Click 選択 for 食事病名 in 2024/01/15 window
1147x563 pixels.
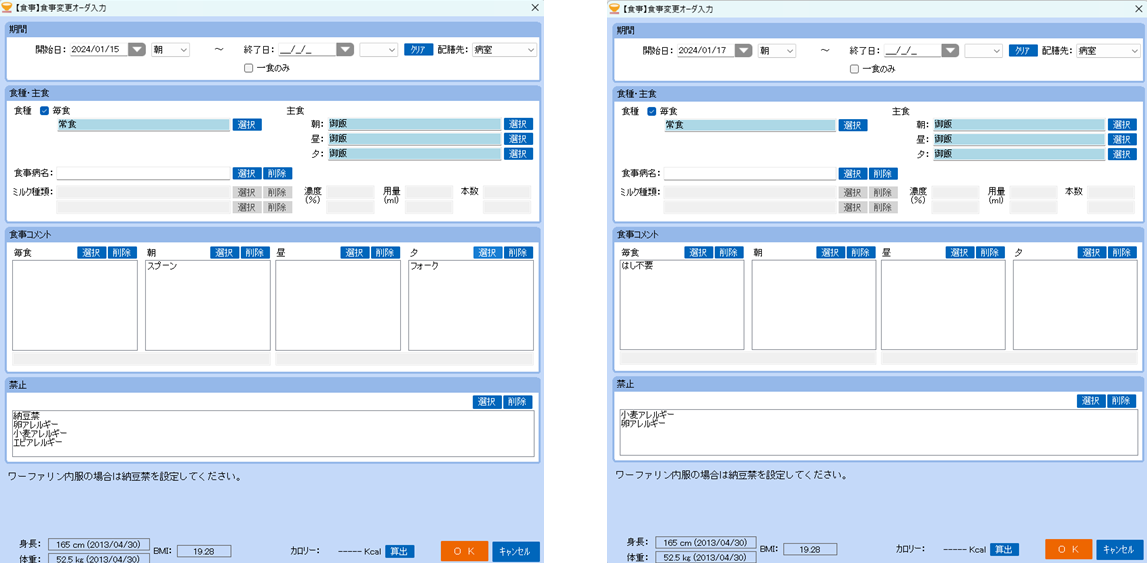pos(247,173)
